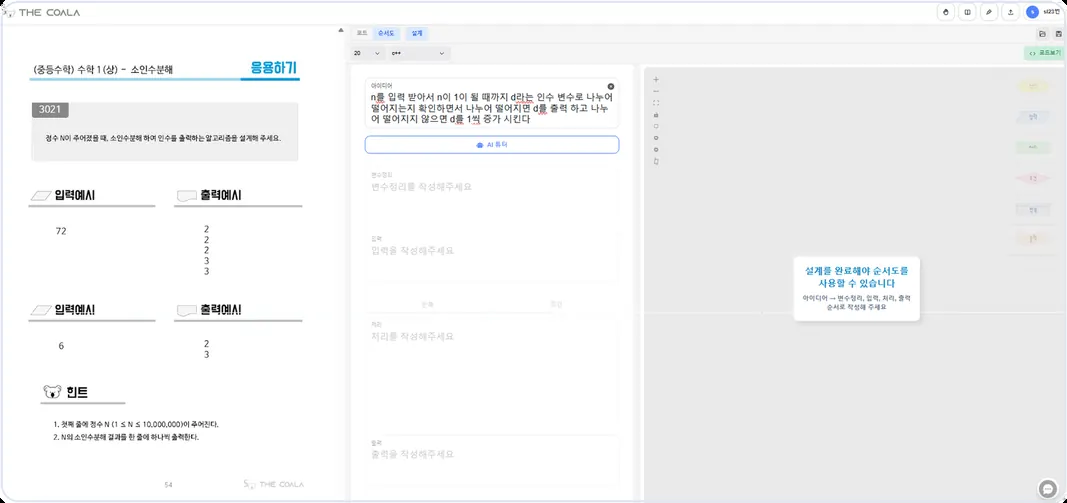The height and width of the screenshot is (503, 1067).
Task: Select the yellow start node in flowchart palette
Action: [1033, 86]
